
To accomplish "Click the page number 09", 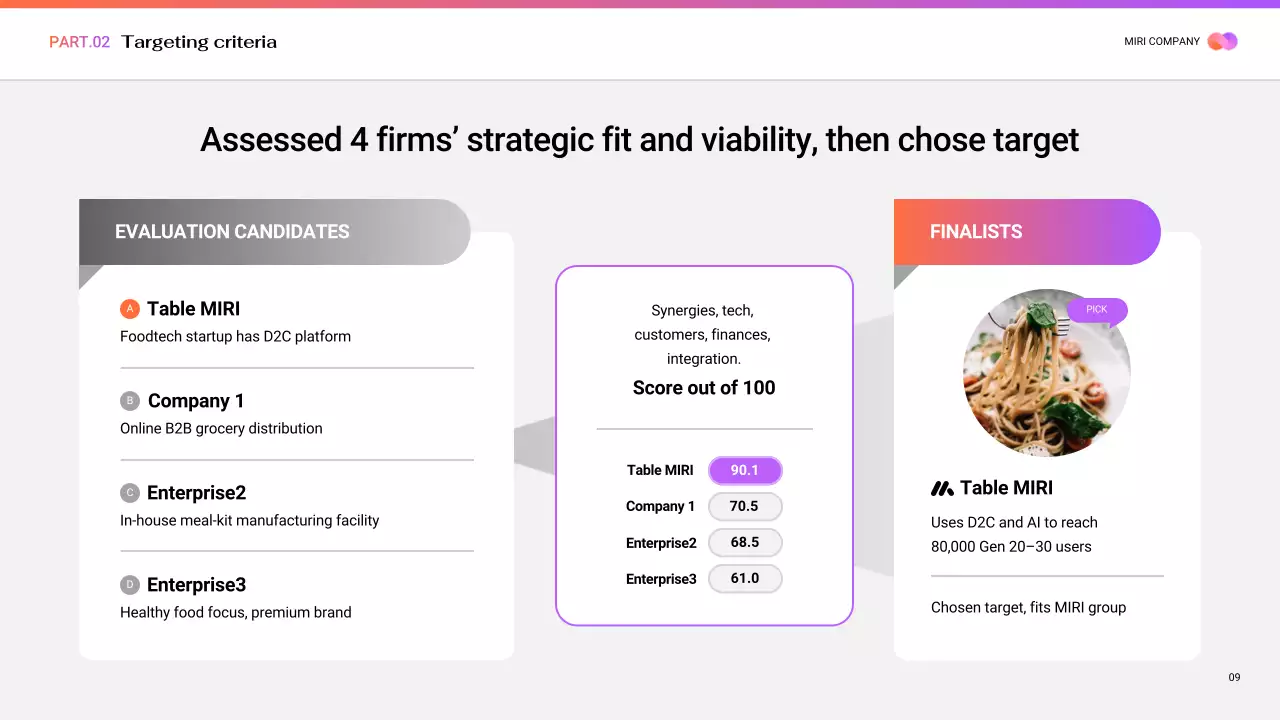I will 1234,678.
